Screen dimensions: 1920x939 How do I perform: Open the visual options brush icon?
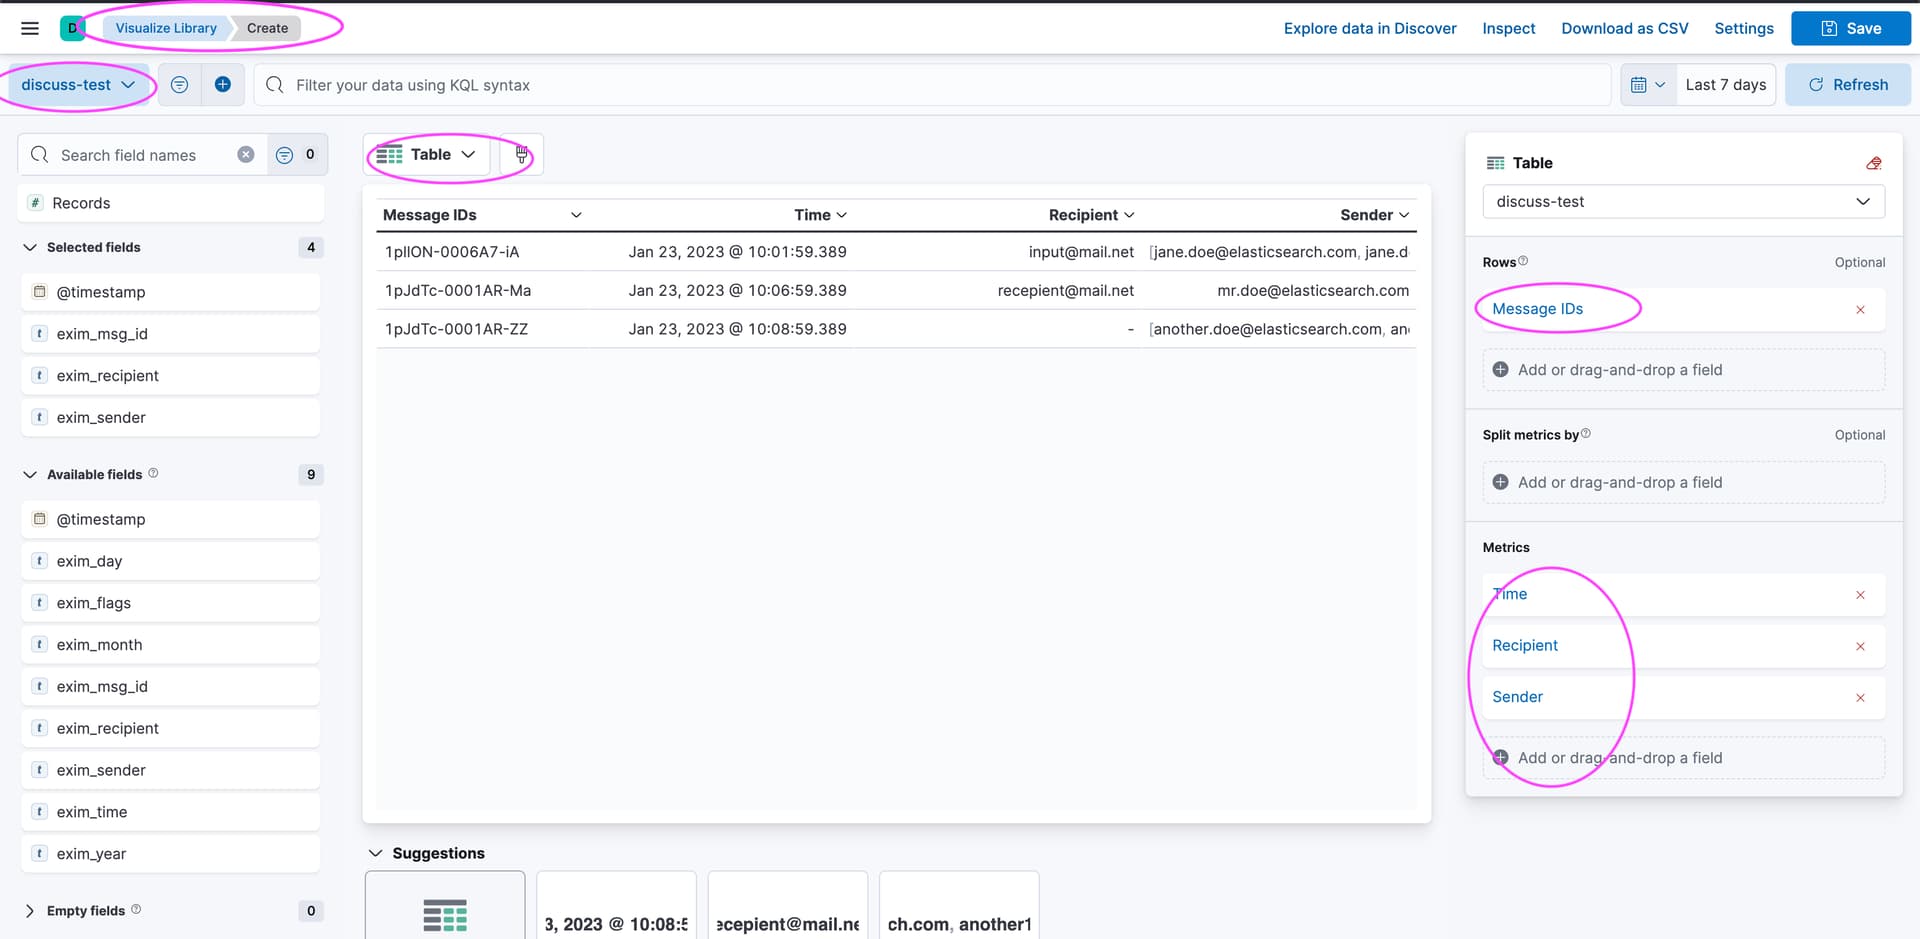(521, 155)
